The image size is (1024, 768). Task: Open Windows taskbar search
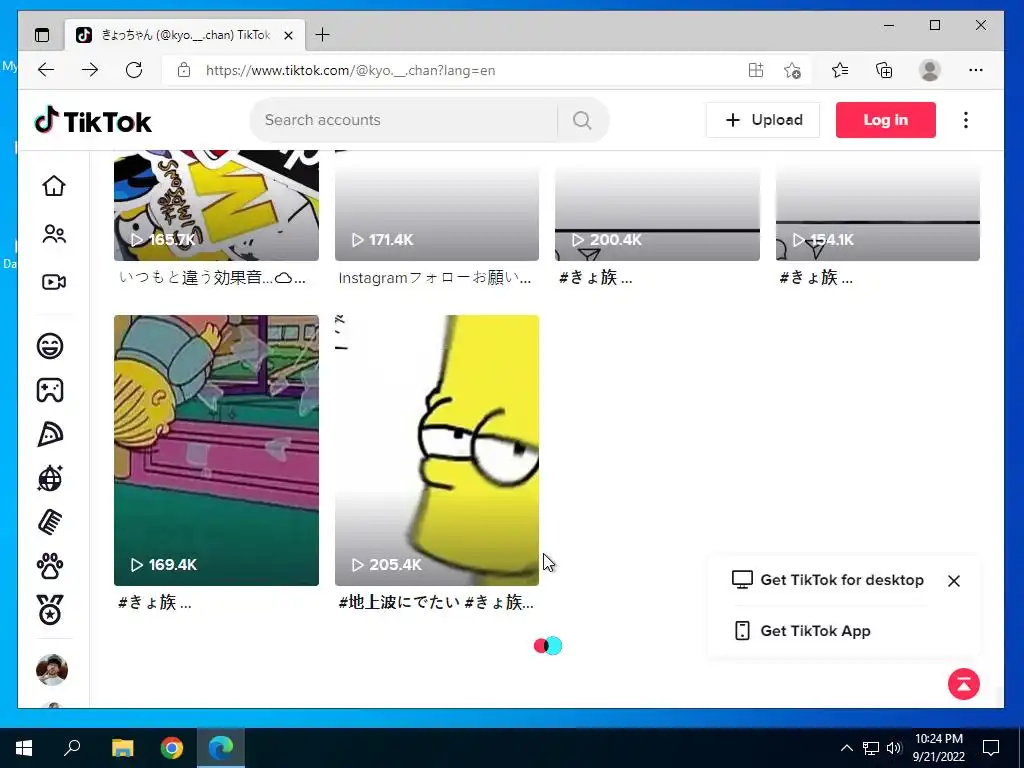72,748
